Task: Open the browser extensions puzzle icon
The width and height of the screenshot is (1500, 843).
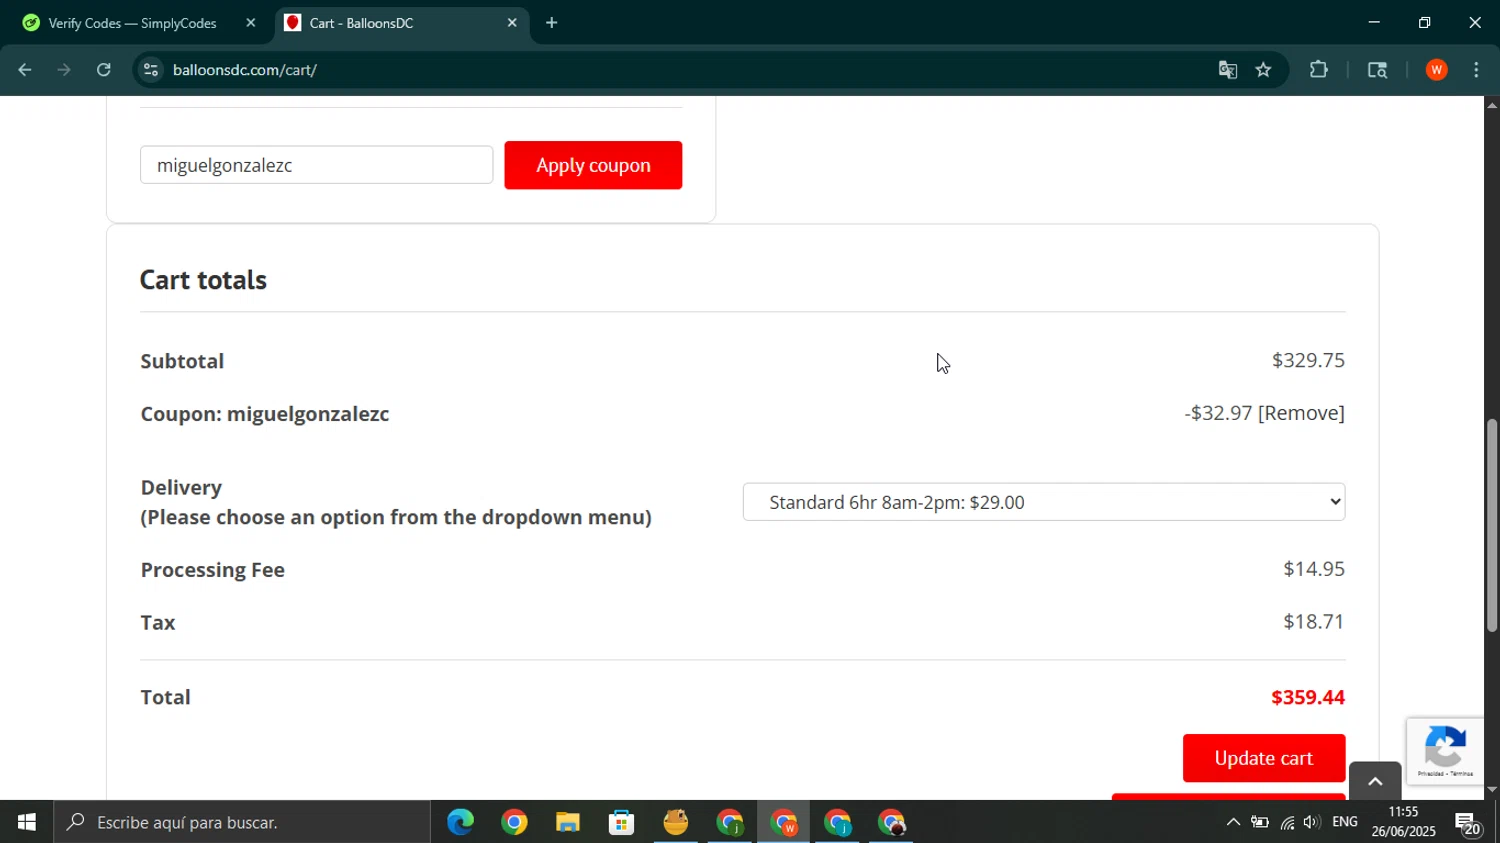Action: point(1319,70)
